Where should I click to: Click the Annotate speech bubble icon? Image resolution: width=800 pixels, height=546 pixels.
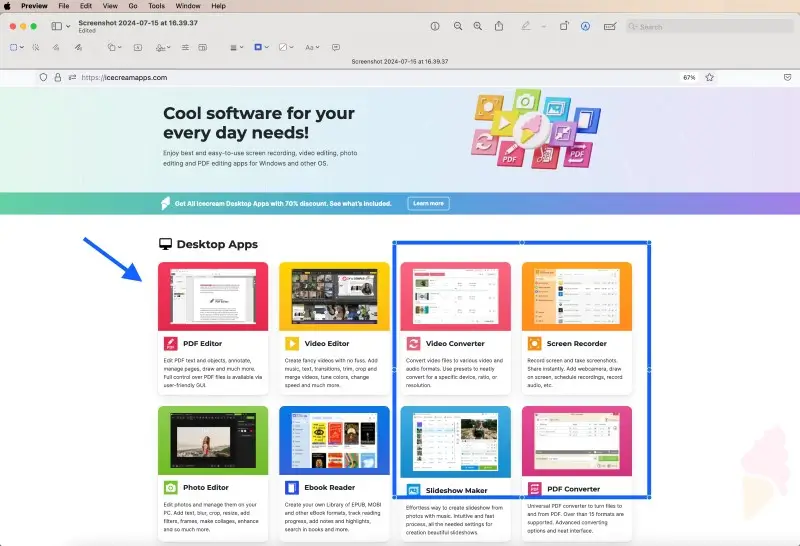coord(336,47)
